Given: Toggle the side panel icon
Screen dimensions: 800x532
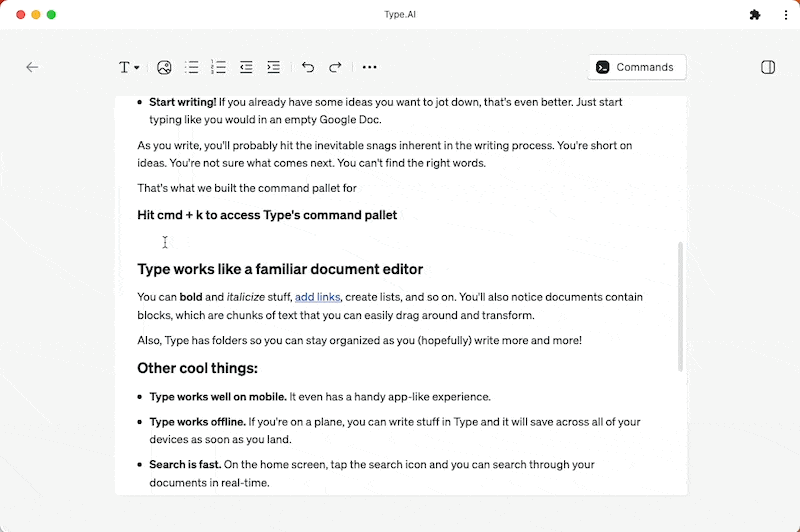Looking at the screenshot, I should [768, 67].
